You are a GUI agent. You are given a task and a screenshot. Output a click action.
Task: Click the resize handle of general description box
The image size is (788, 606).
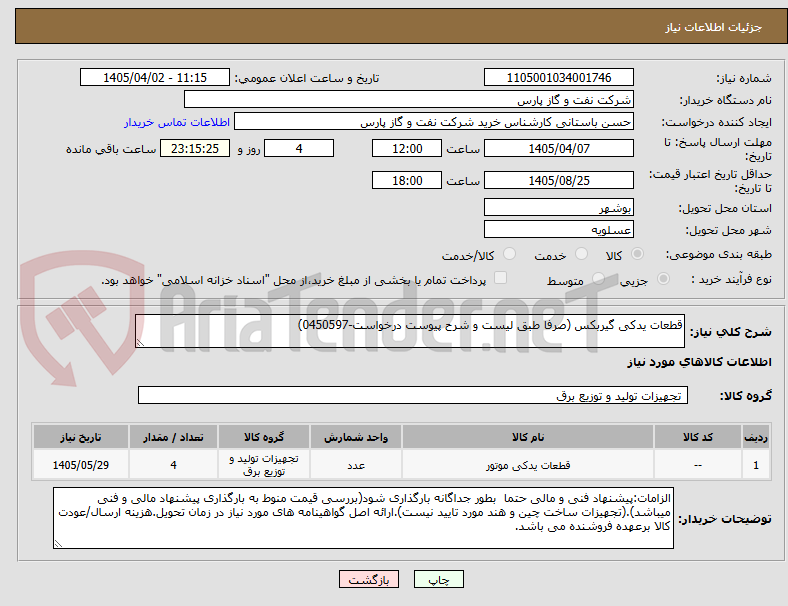[x=140, y=343]
